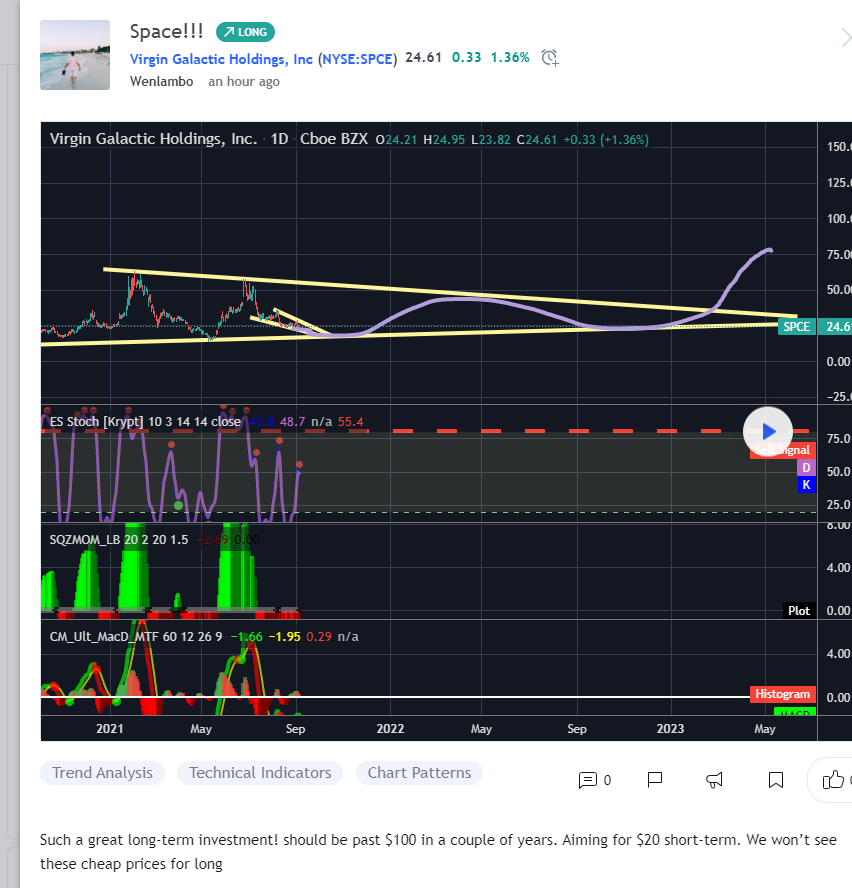
Task: Add alert using the clock-plus icon
Action: click(549, 58)
